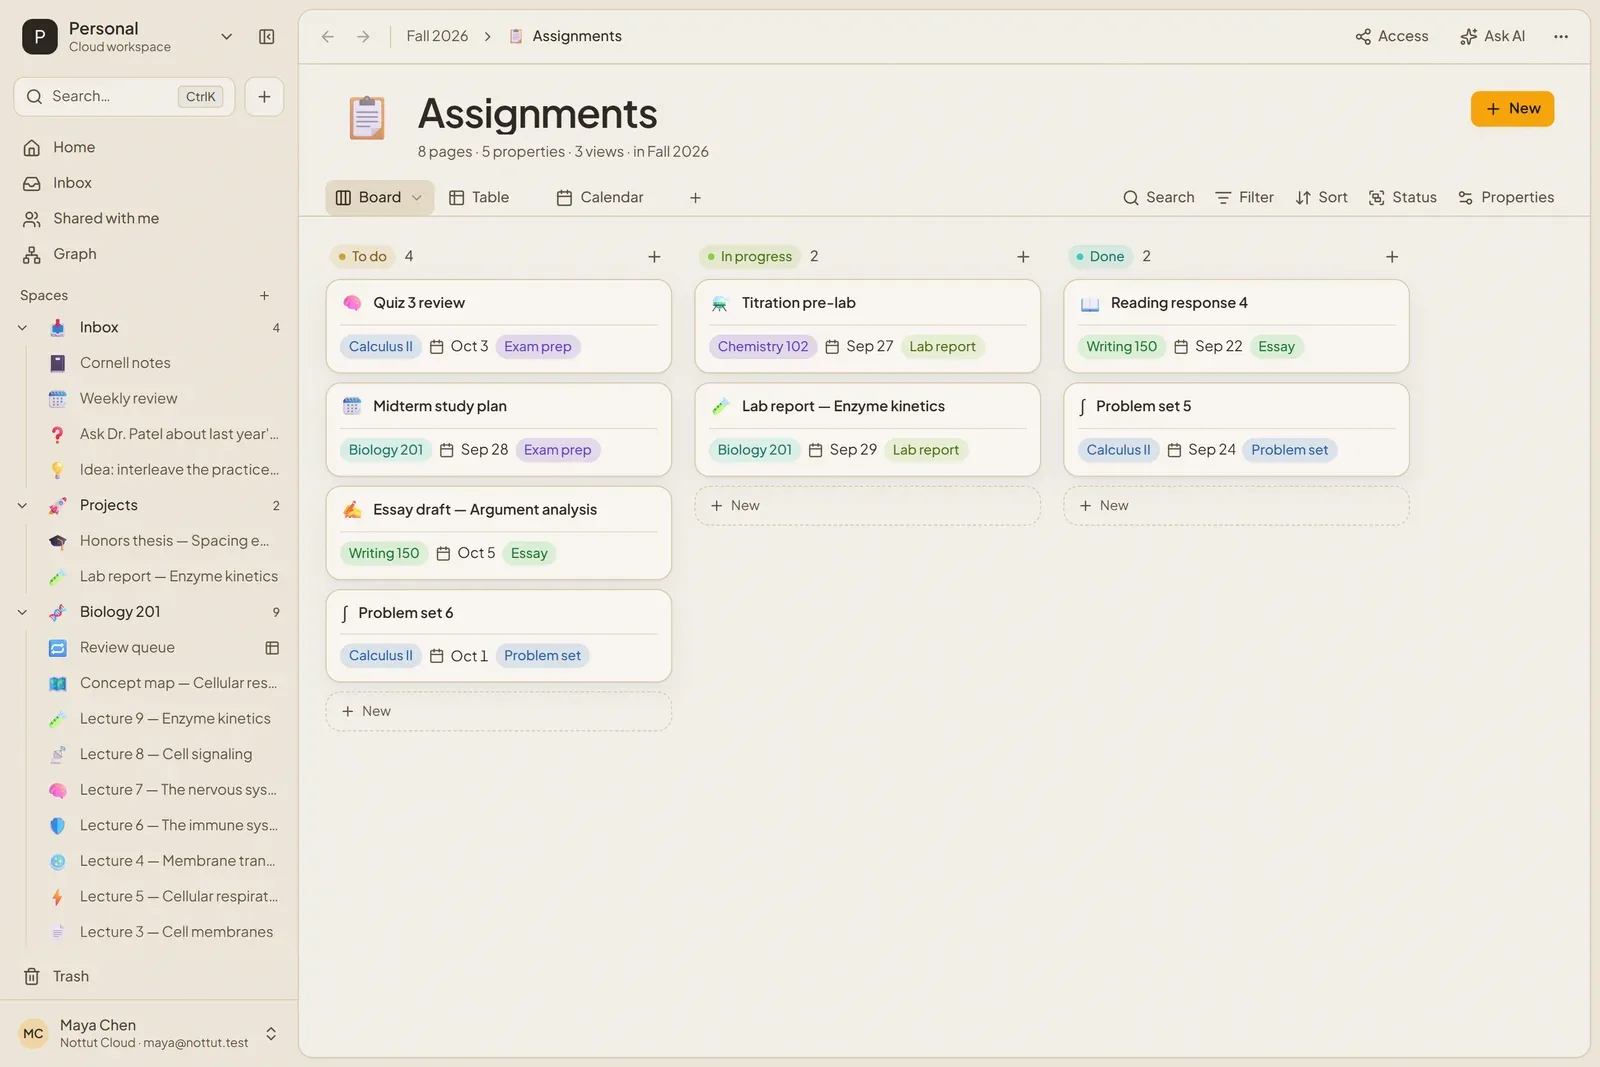Click New under In progress column
The height and width of the screenshot is (1067, 1600).
[x=868, y=506]
